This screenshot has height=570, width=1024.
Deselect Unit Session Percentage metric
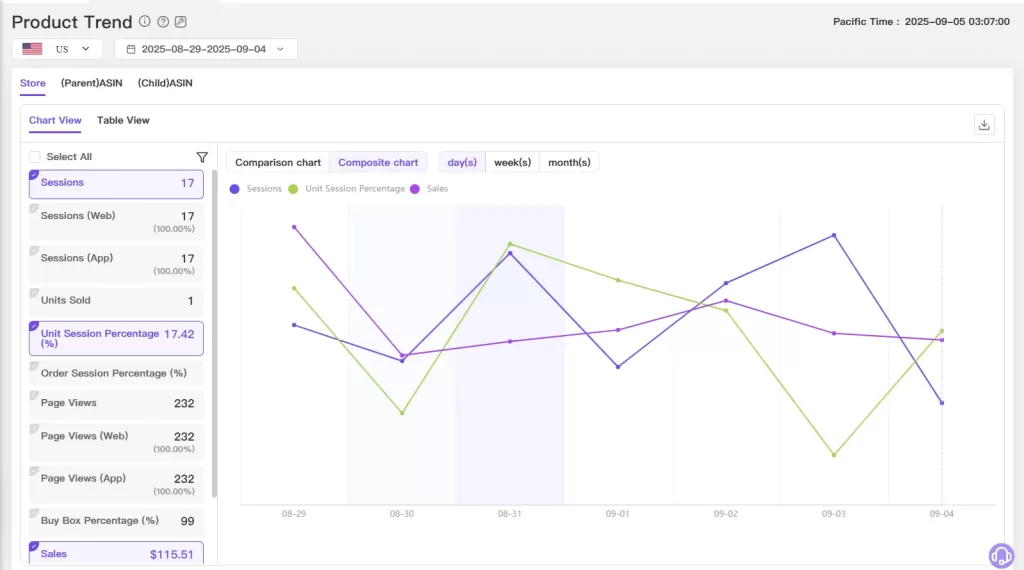(116, 338)
